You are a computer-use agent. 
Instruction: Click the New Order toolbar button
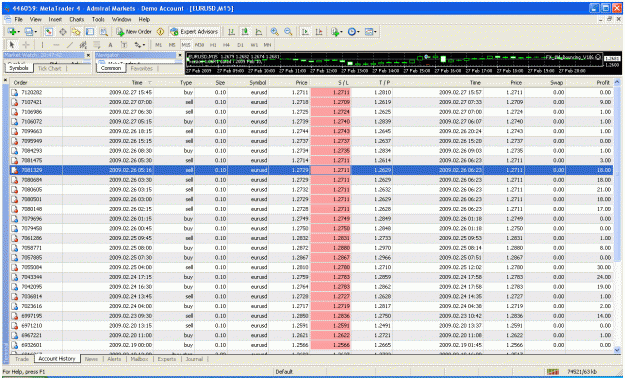pyautogui.click(x=134, y=32)
